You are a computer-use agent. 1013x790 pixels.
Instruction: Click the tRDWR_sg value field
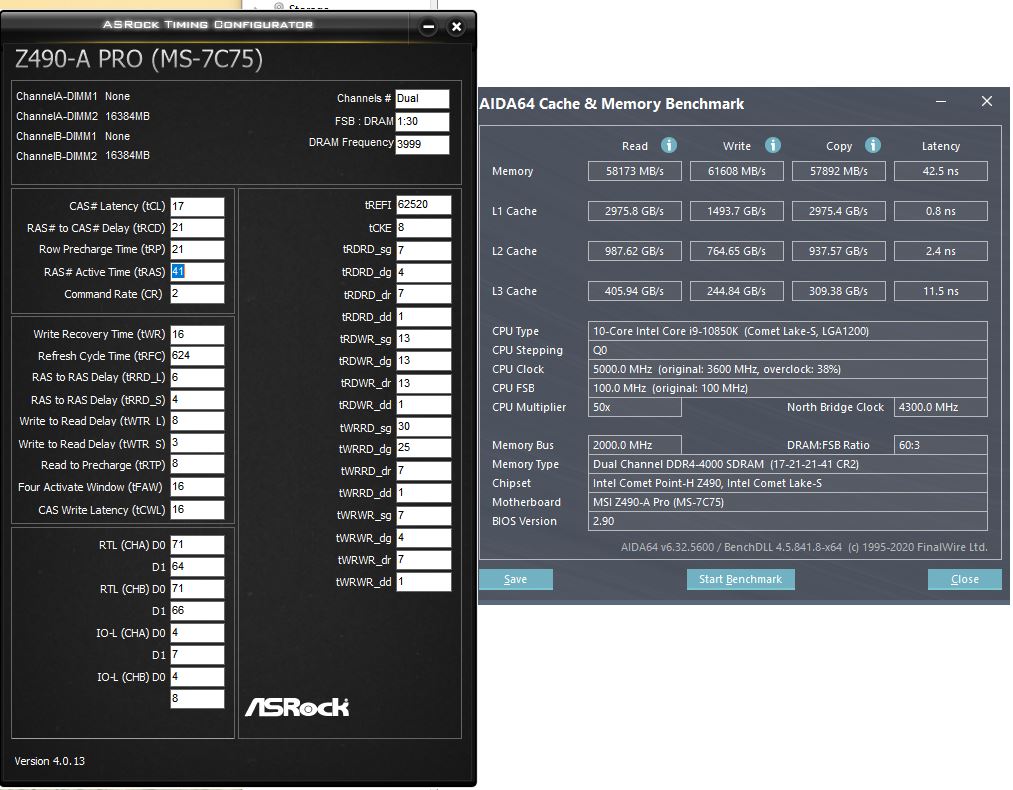coord(423,339)
